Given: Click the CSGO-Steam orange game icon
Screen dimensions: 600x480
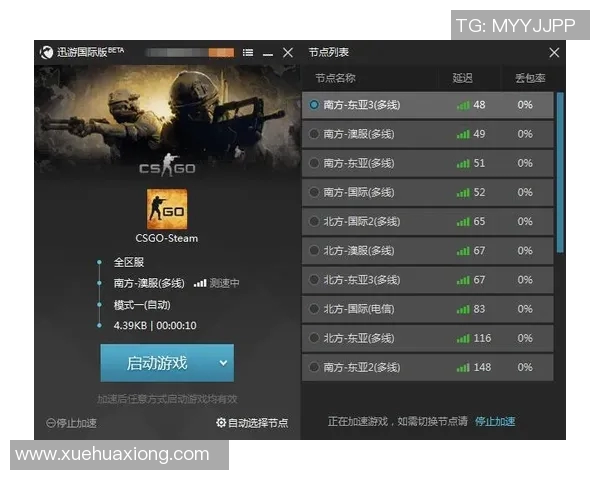Looking at the screenshot, I should 167,209.
